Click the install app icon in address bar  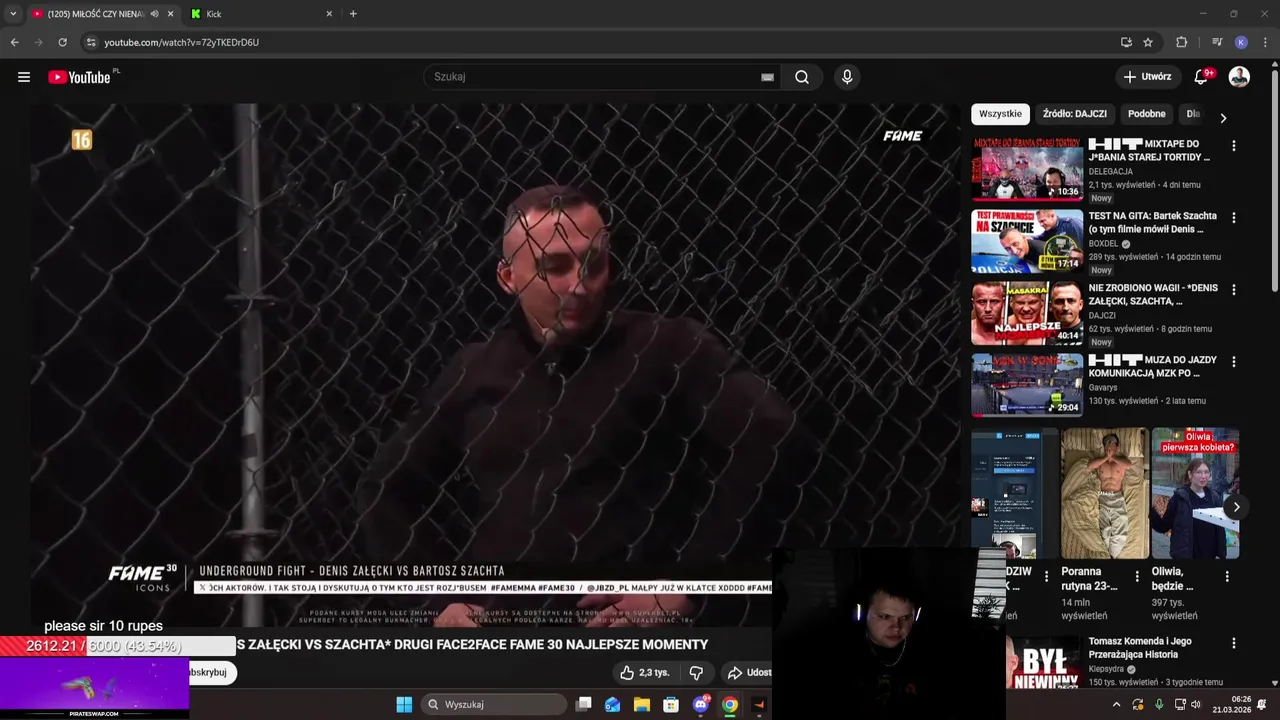point(1126,42)
